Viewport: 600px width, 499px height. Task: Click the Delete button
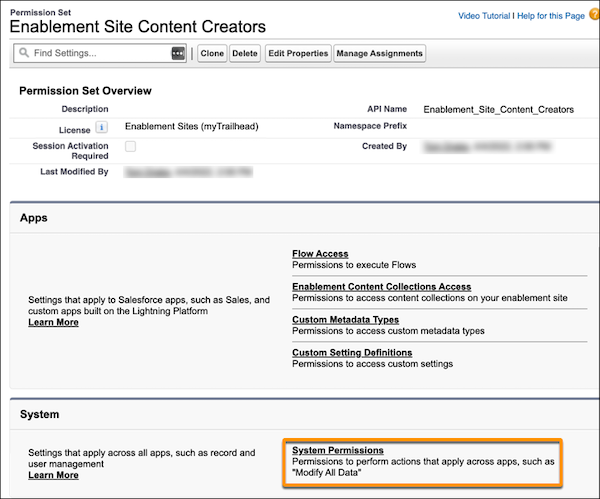[x=245, y=53]
